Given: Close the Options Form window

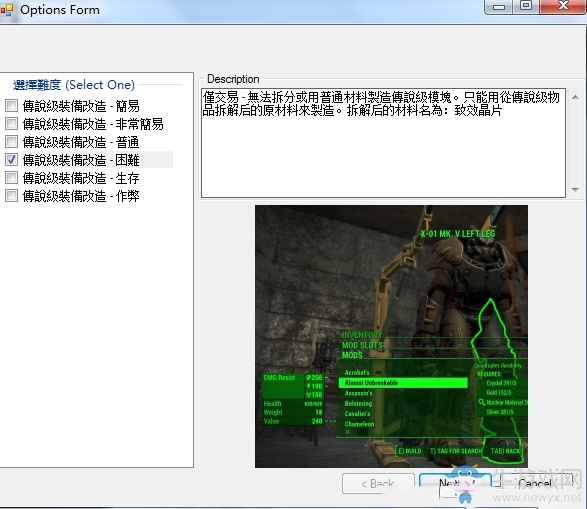Looking at the screenshot, I should point(563,6).
